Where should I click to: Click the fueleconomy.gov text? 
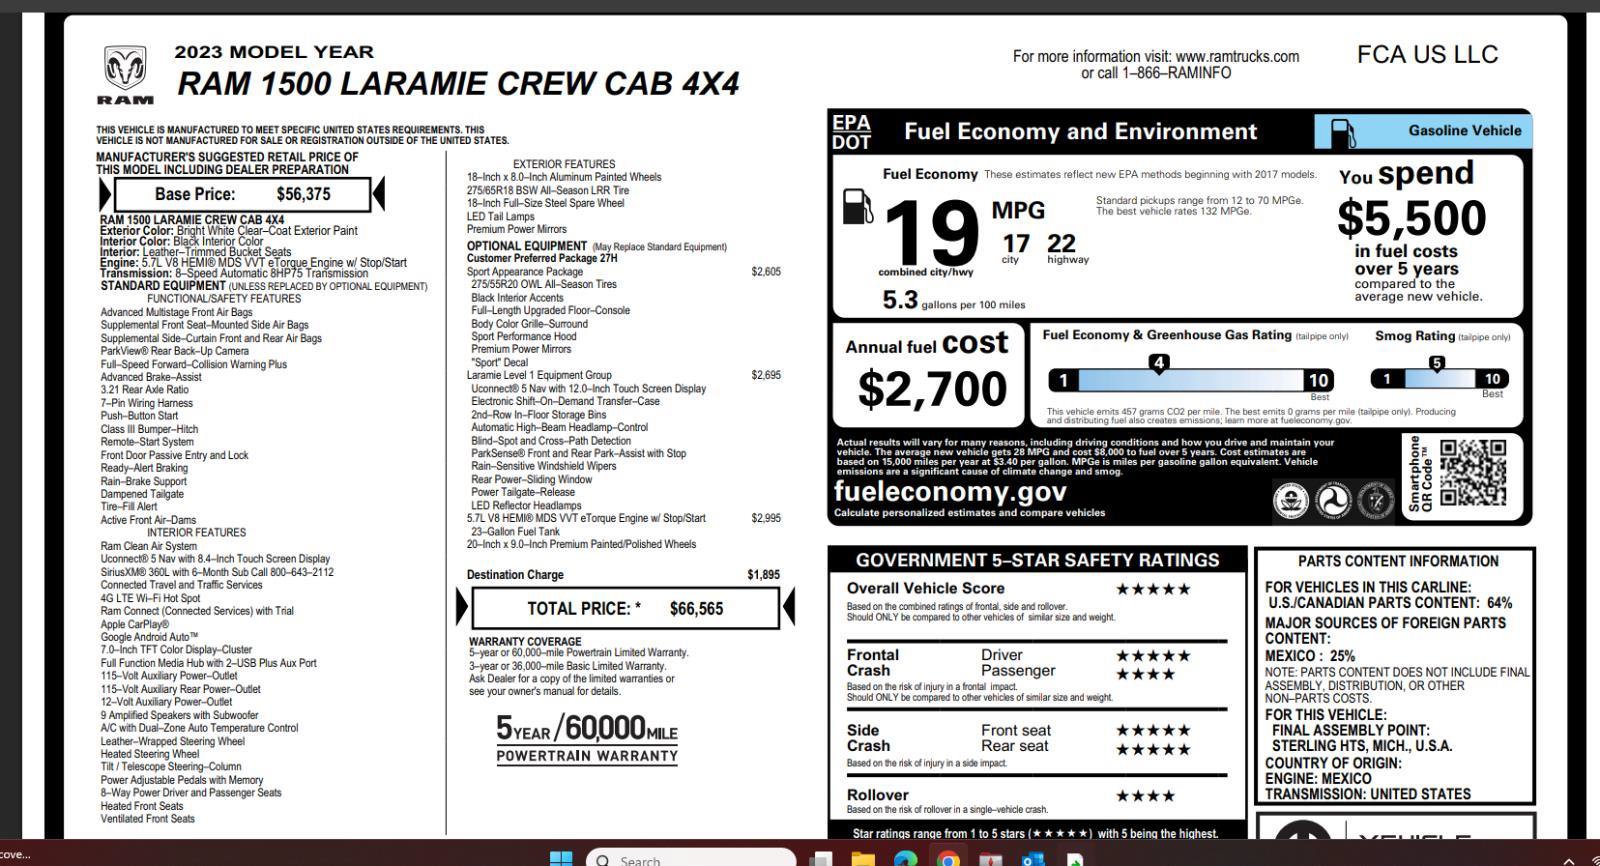950,491
